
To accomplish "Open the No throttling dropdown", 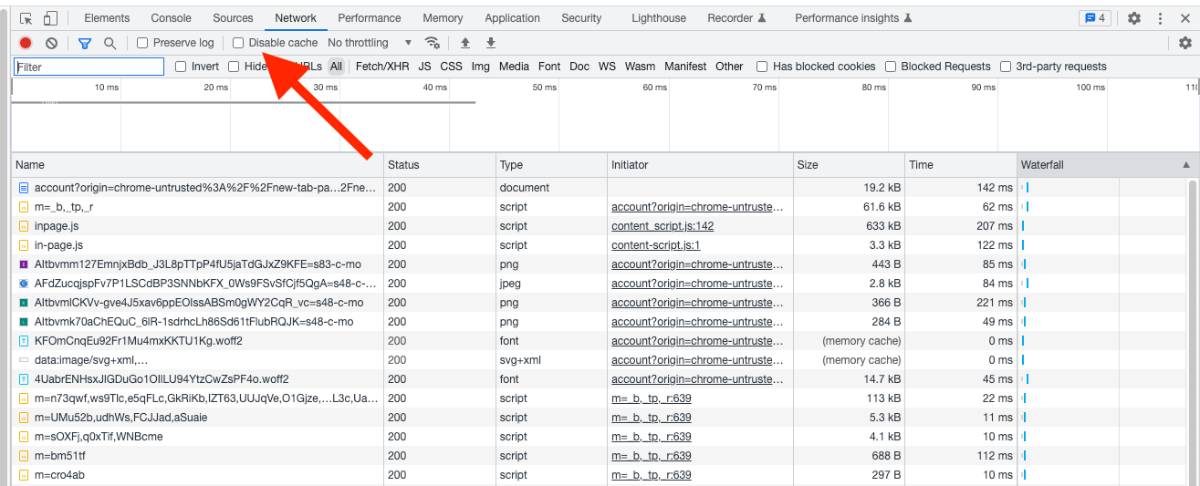I will pyautogui.click(x=370, y=43).
